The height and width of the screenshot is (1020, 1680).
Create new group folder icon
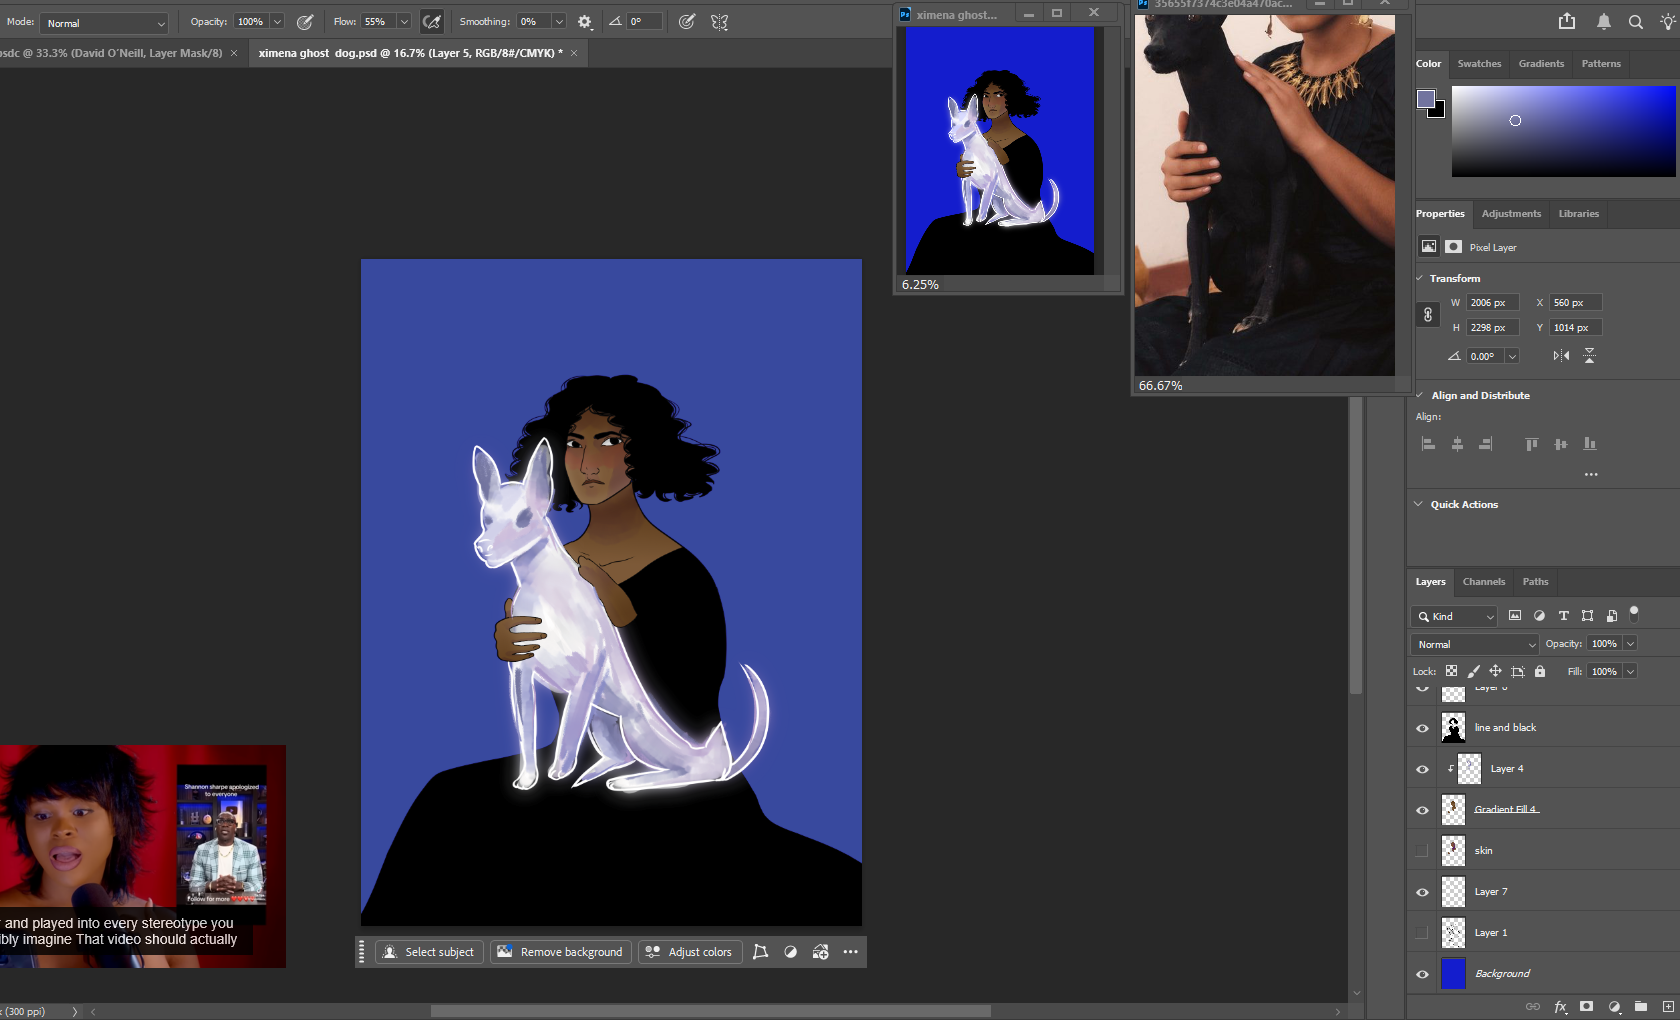pyautogui.click(x=1641, y=1007)
